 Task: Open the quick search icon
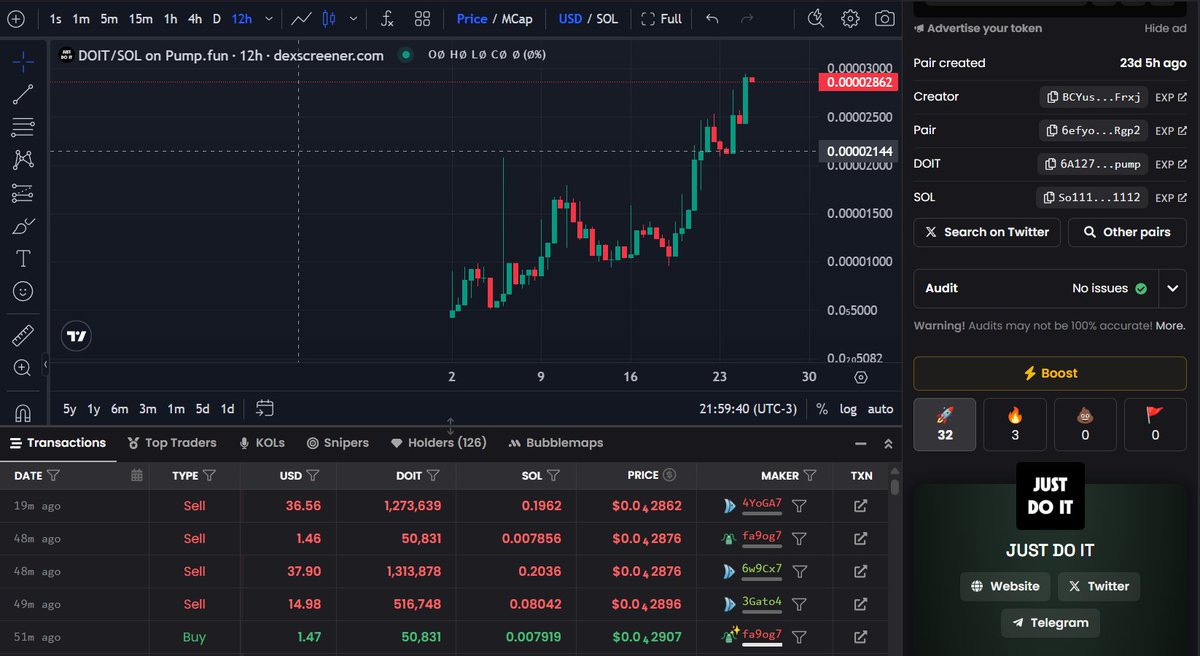[816, 18]
